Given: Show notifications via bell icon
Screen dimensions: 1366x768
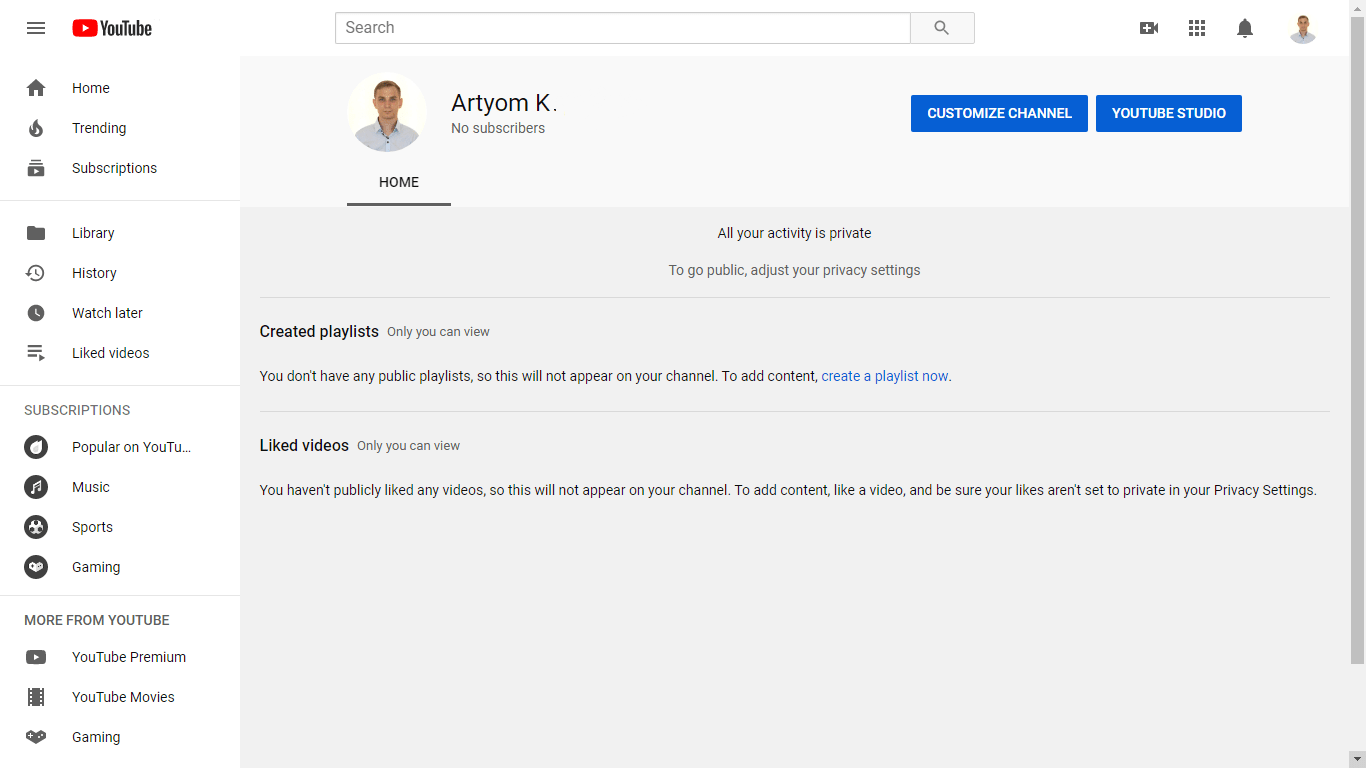Looking at the screenshot, I should [x=1245, y=28].
